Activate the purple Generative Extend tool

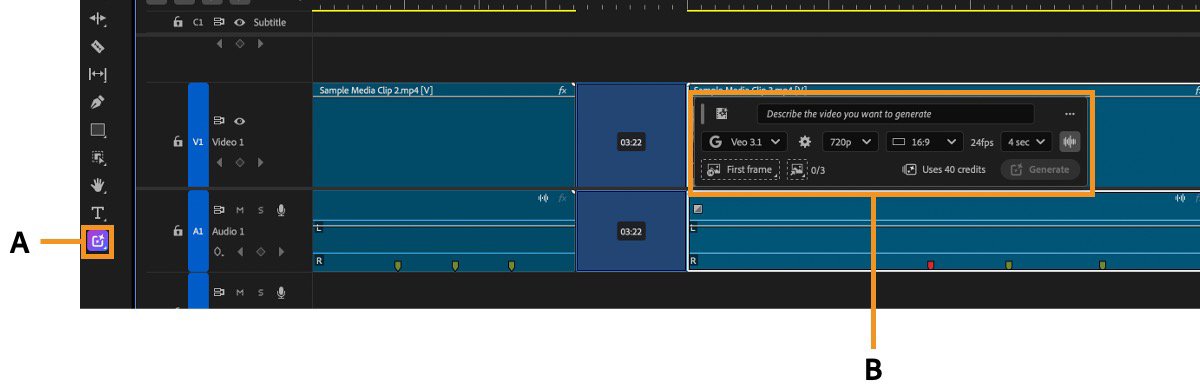pos(98,241)
